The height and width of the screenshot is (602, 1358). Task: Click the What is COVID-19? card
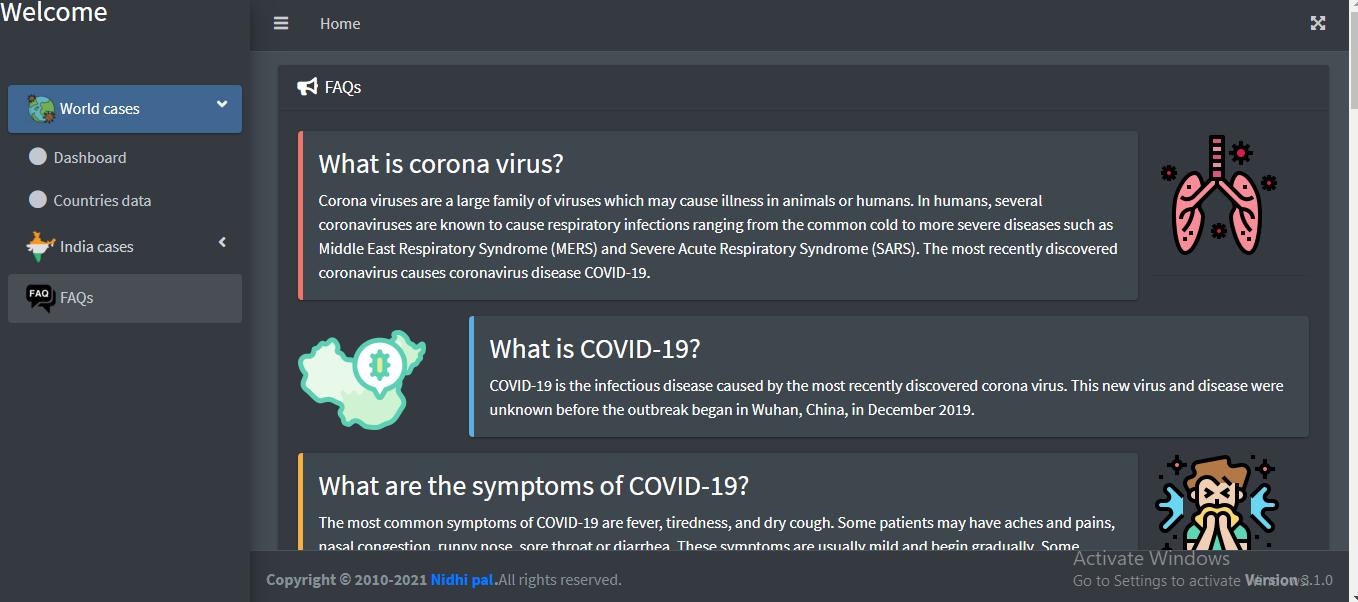tap(888, 377)
